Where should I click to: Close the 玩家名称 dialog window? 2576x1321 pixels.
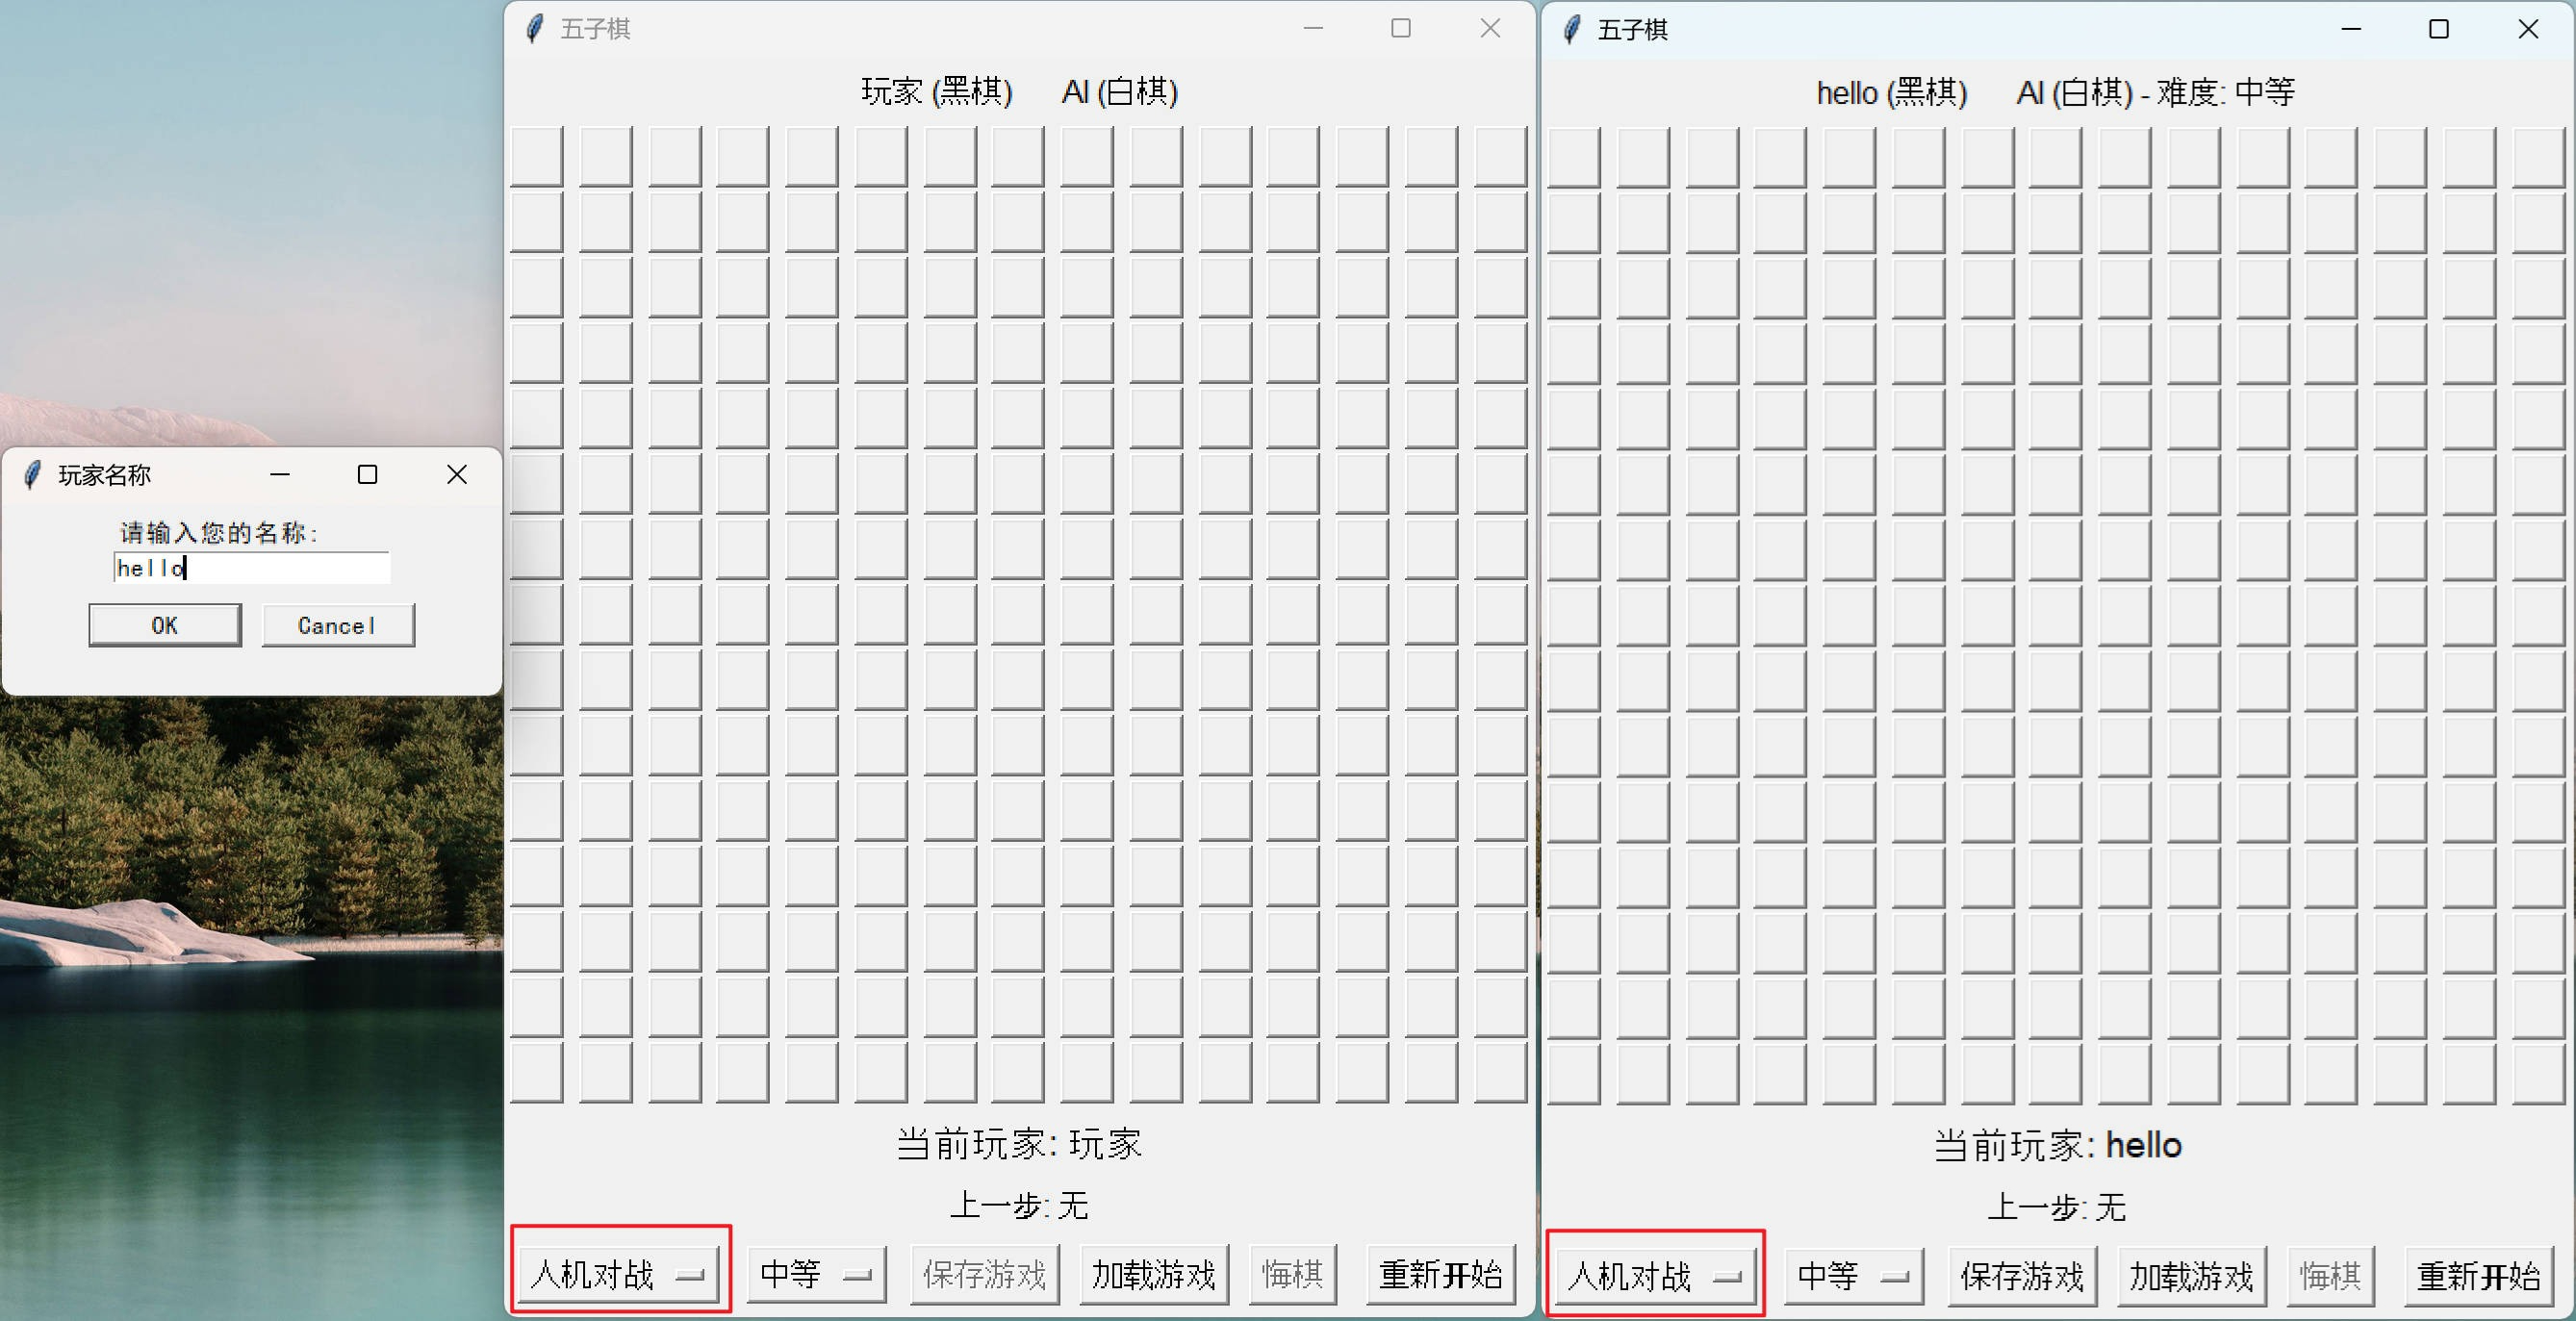(x=457, y=474)
